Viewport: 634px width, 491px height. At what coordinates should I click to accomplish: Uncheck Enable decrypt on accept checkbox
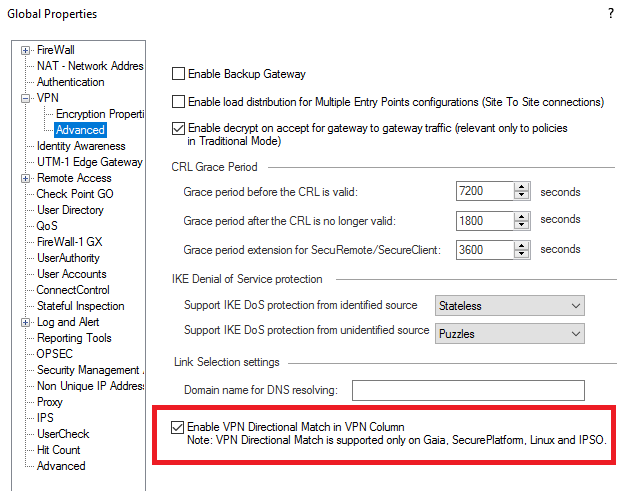[178, 128]
